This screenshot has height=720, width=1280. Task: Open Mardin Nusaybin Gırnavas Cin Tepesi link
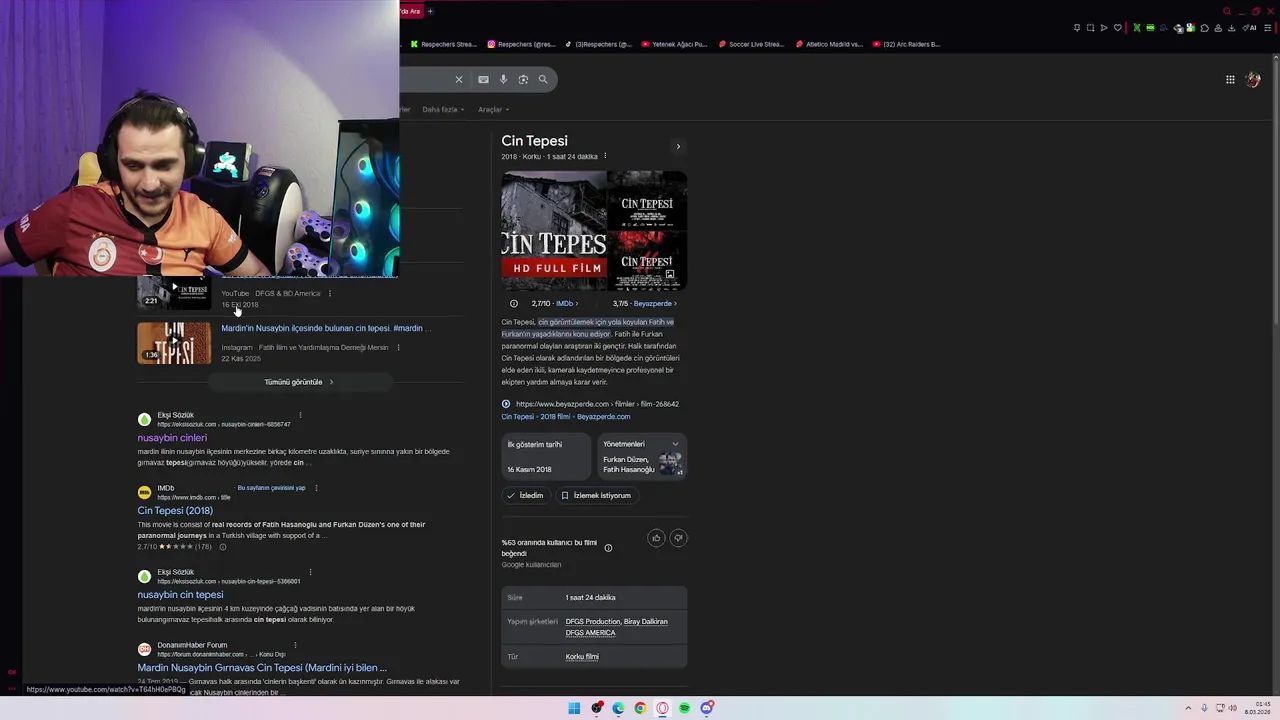(x=262, y=668)
